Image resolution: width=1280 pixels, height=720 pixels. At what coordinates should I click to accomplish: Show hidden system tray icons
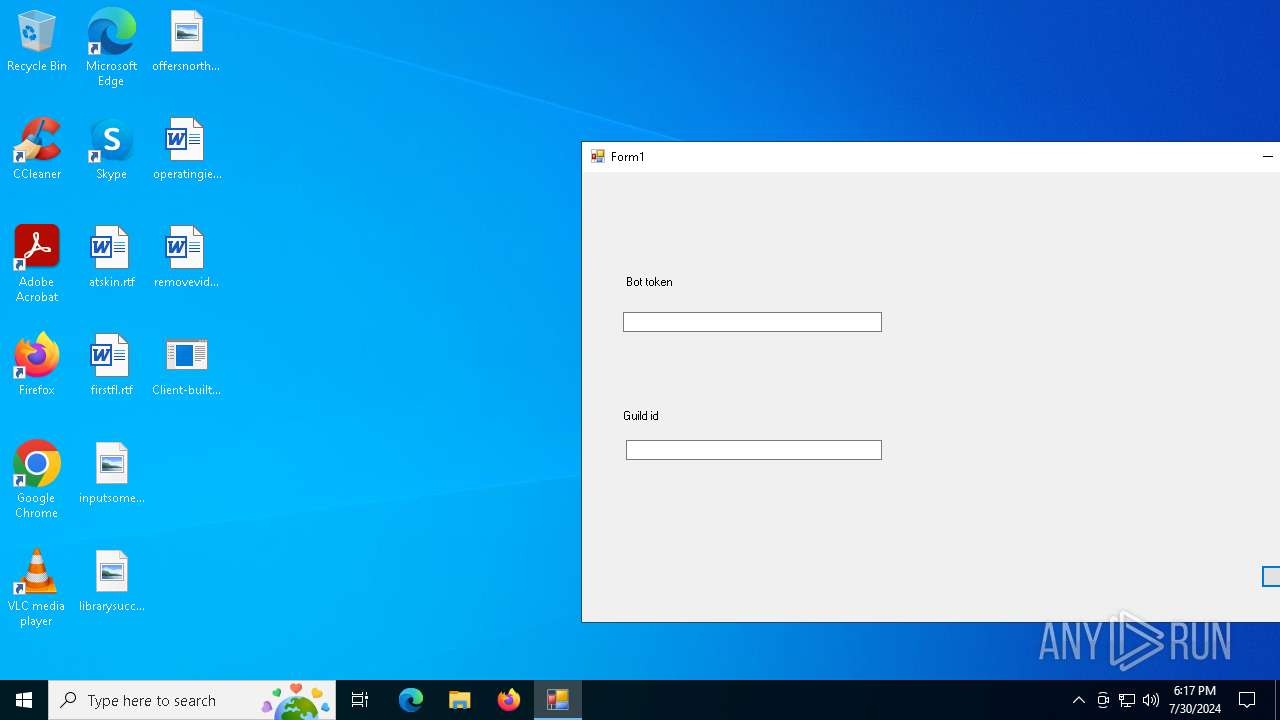1079,700
